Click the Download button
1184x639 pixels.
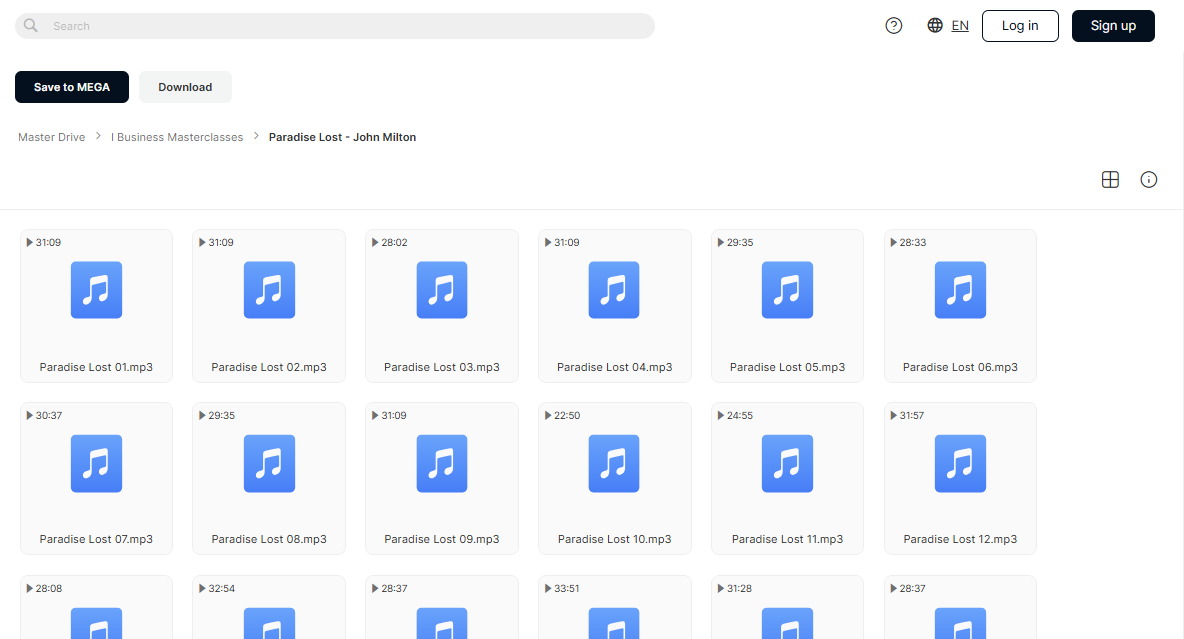pos(185,87)
